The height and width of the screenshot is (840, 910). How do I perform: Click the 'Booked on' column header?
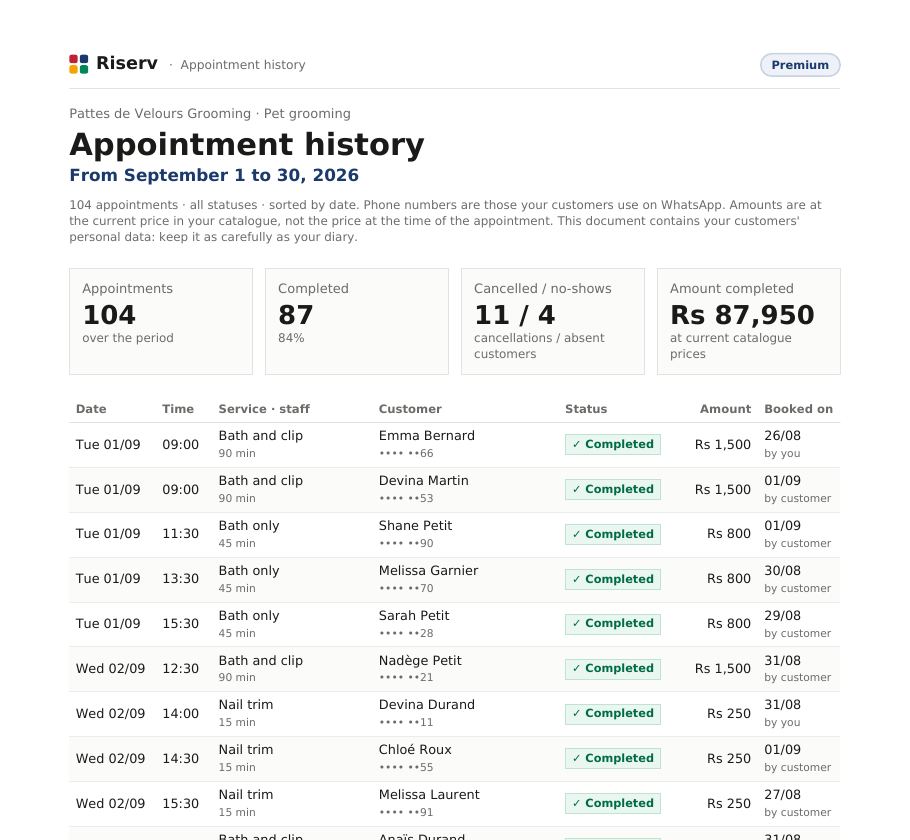click(799, 409)
